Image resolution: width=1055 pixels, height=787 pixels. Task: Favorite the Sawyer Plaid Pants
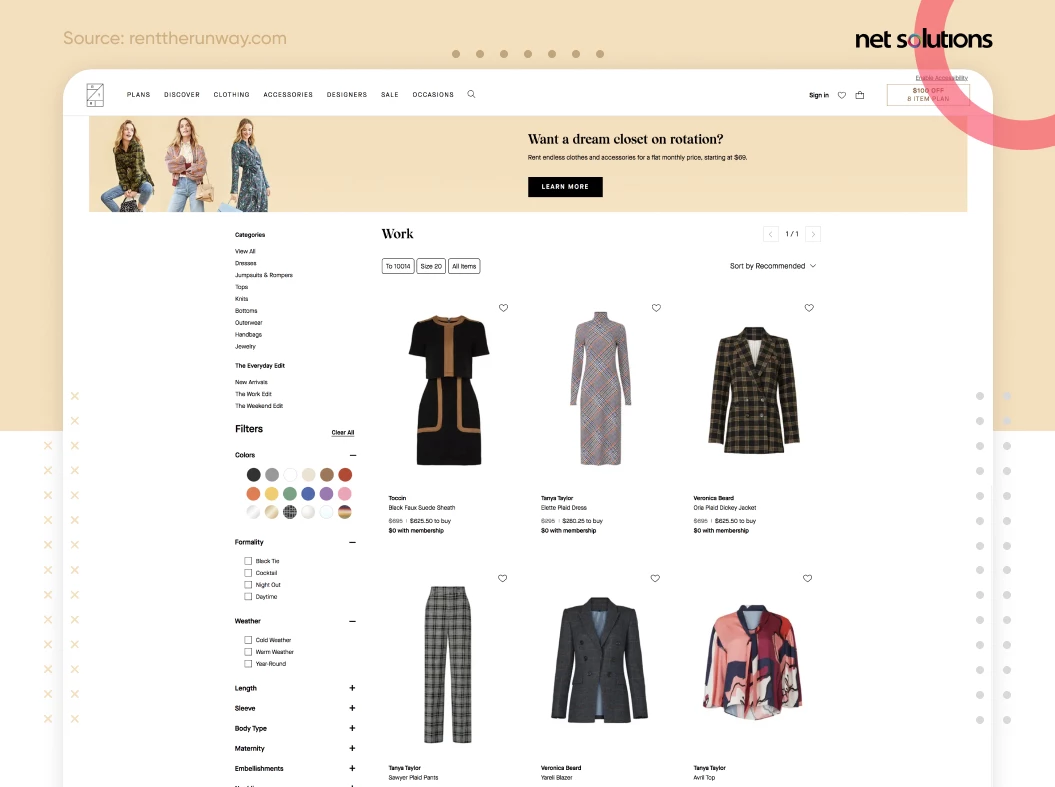(x=503, y=578)
